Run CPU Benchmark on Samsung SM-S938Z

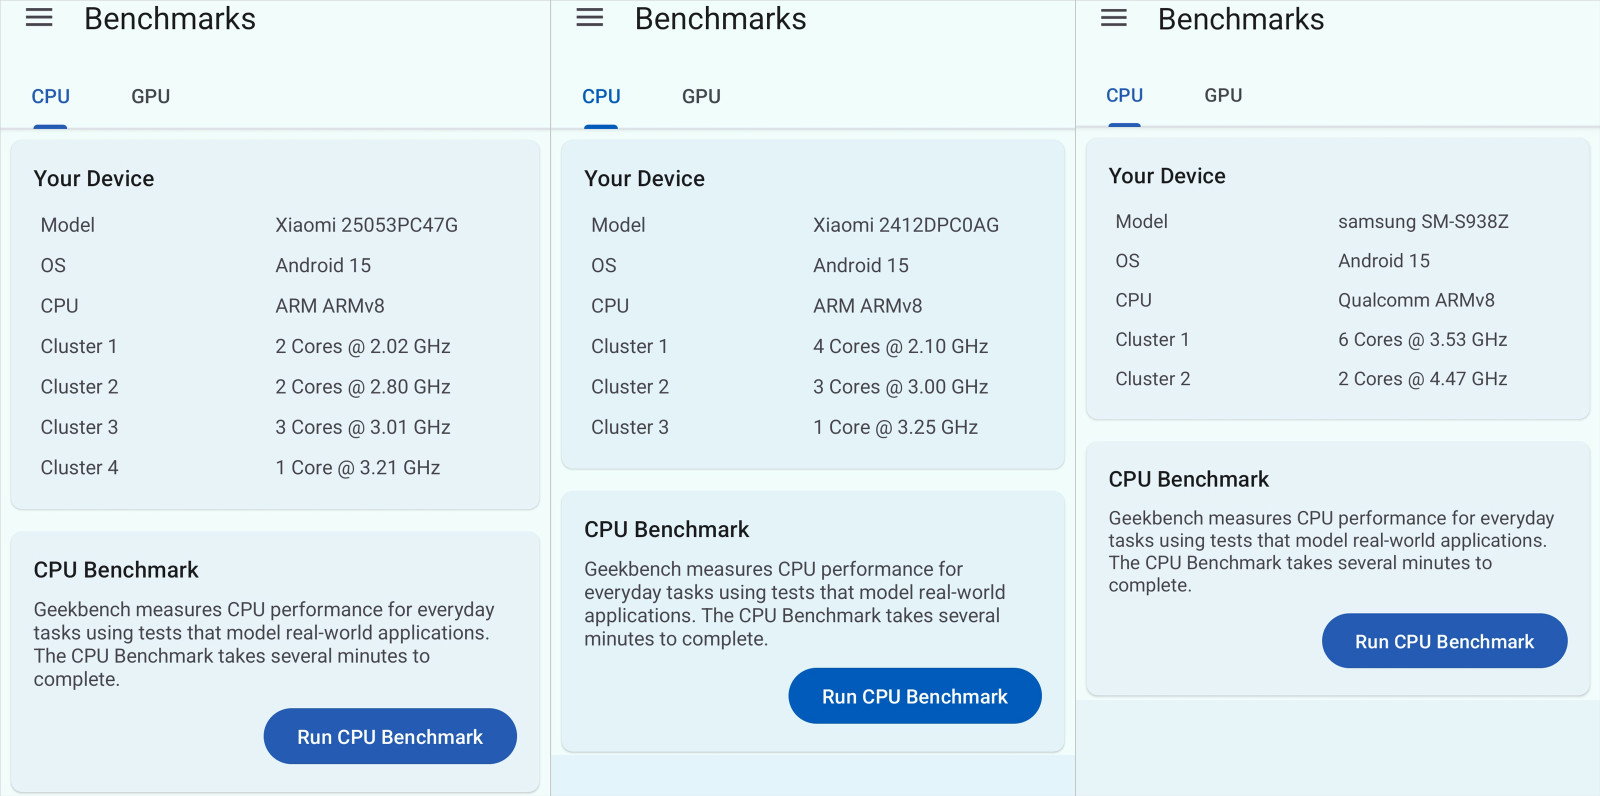click(1444, 642)
